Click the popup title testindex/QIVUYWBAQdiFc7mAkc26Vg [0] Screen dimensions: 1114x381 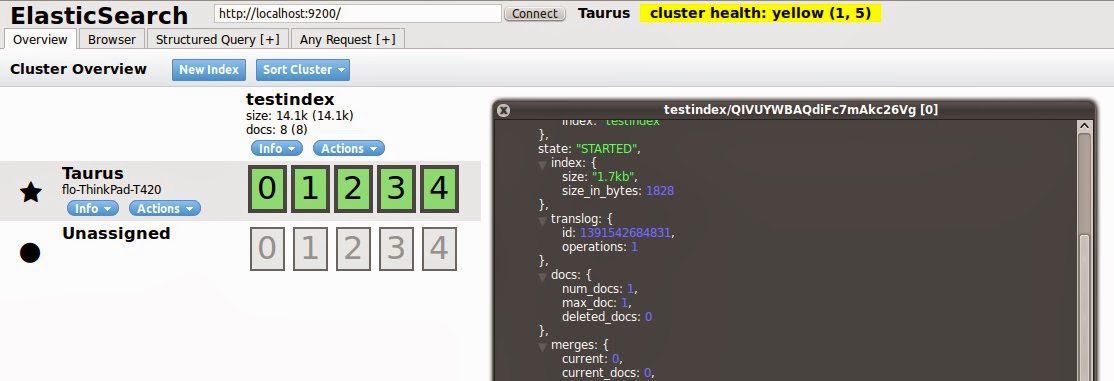tap(801, 109)
